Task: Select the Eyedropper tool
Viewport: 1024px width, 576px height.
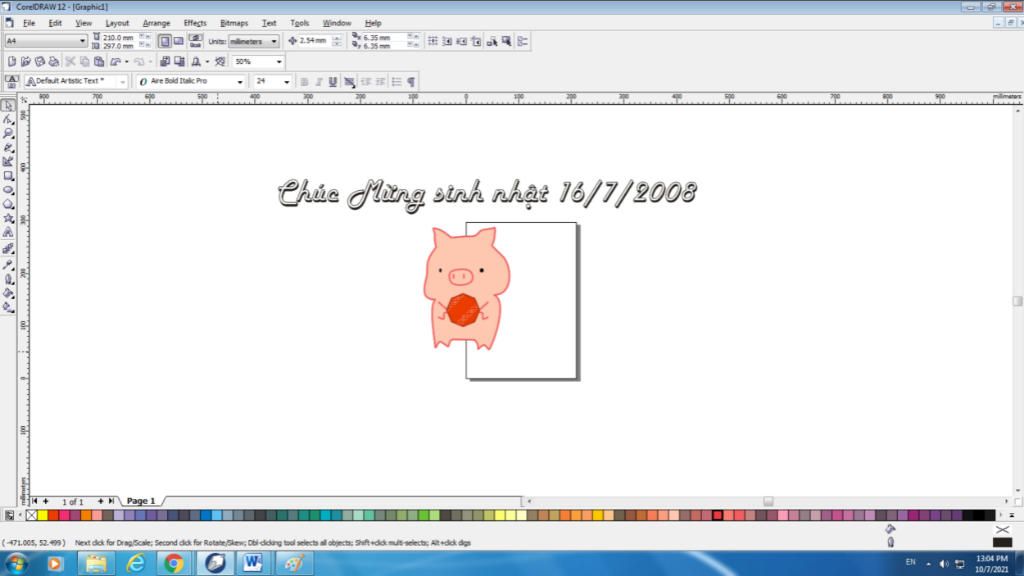Action: pyautogui.click(x=8, y=264)
